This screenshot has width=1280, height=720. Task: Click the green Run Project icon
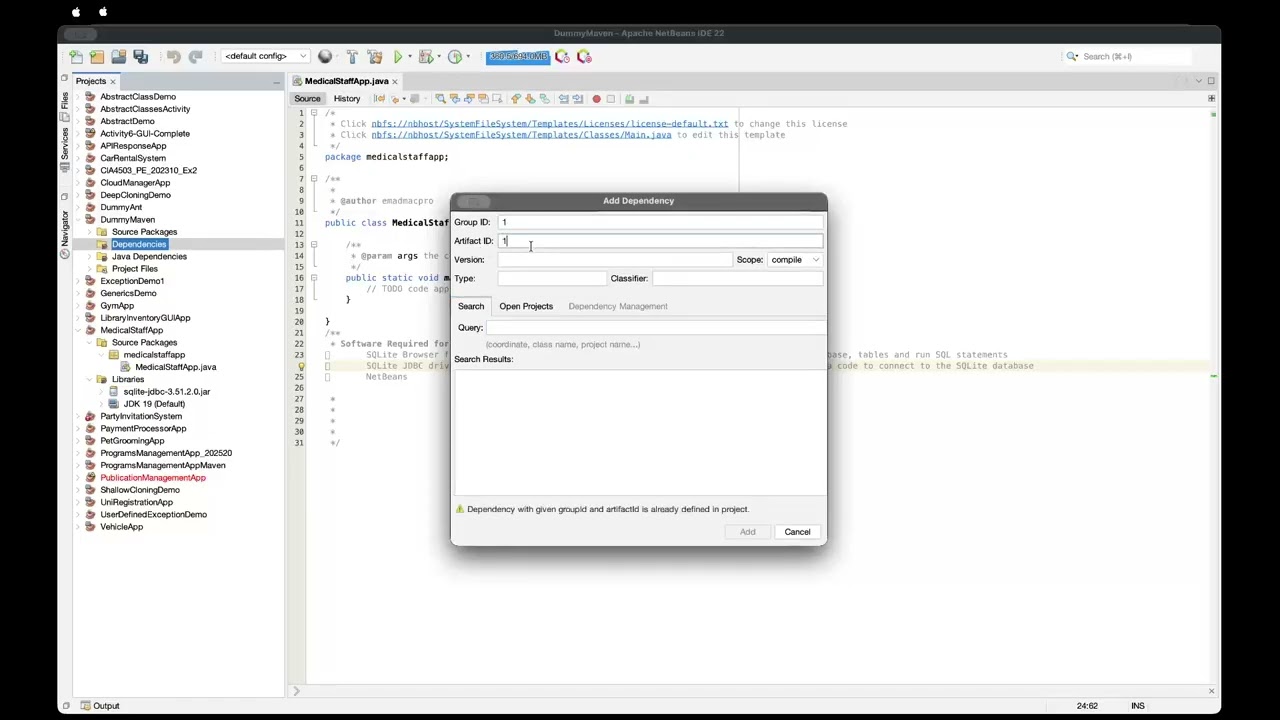coord(398,57)
